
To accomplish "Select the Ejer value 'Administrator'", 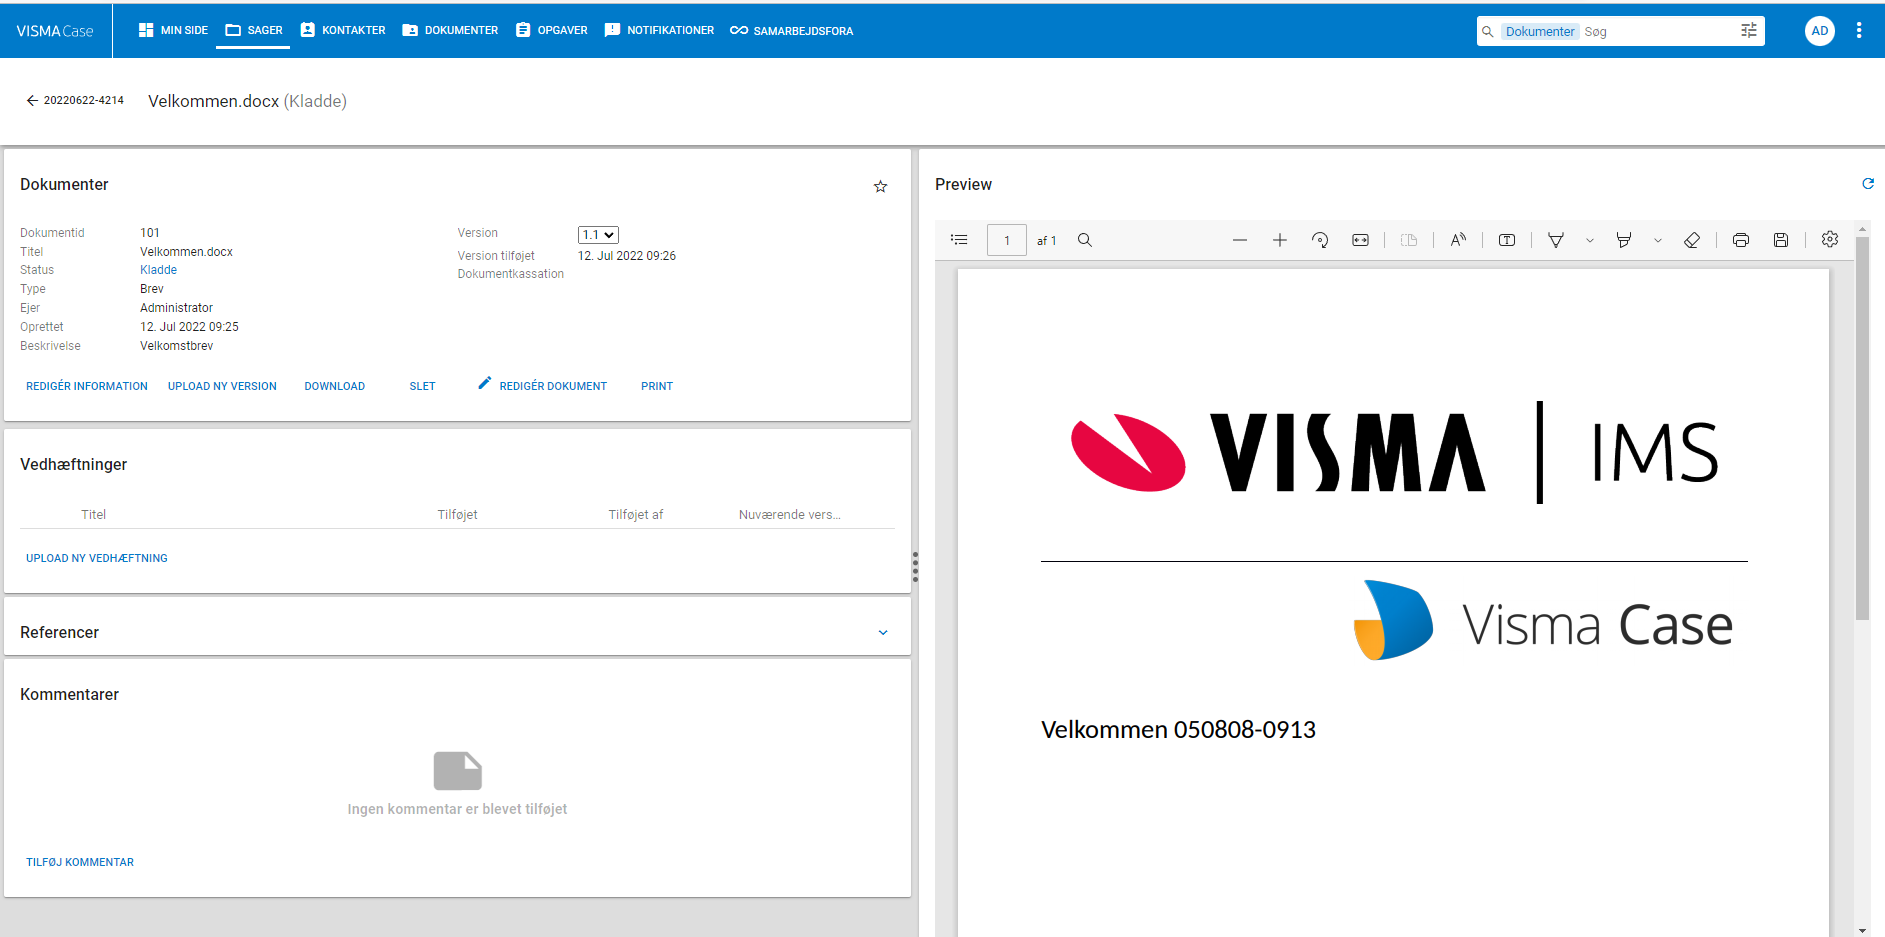I will tap(176, 308).
